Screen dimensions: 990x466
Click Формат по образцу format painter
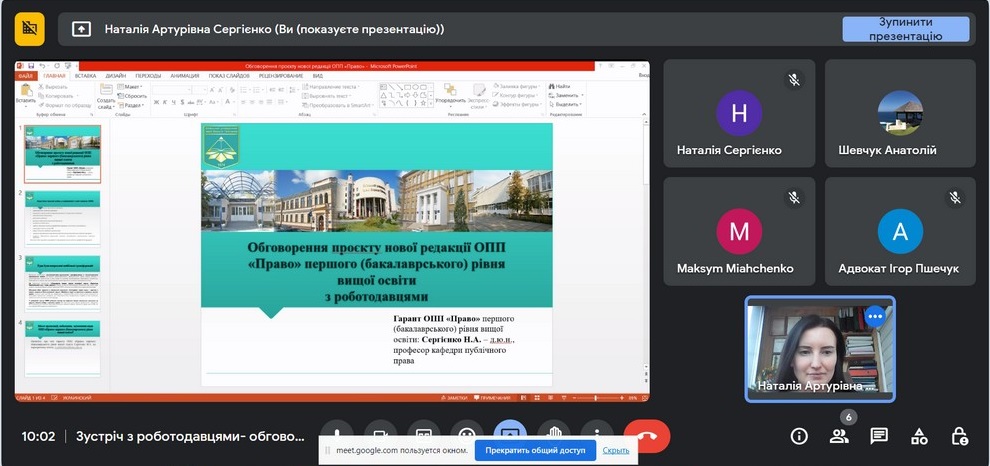tap(64, 105)
